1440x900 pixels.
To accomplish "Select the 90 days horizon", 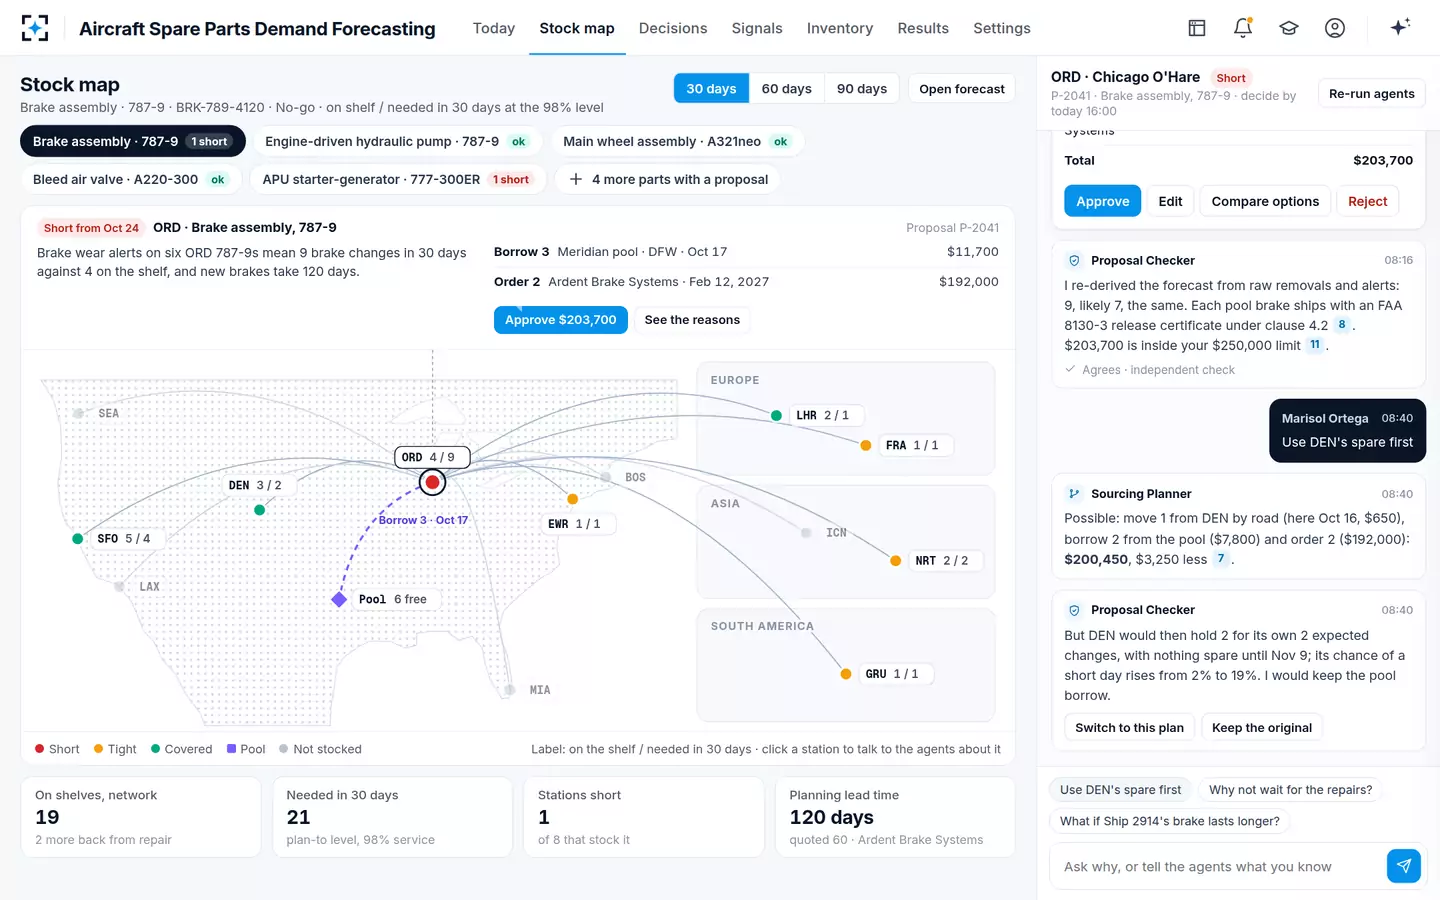I will tap(862, 89).
